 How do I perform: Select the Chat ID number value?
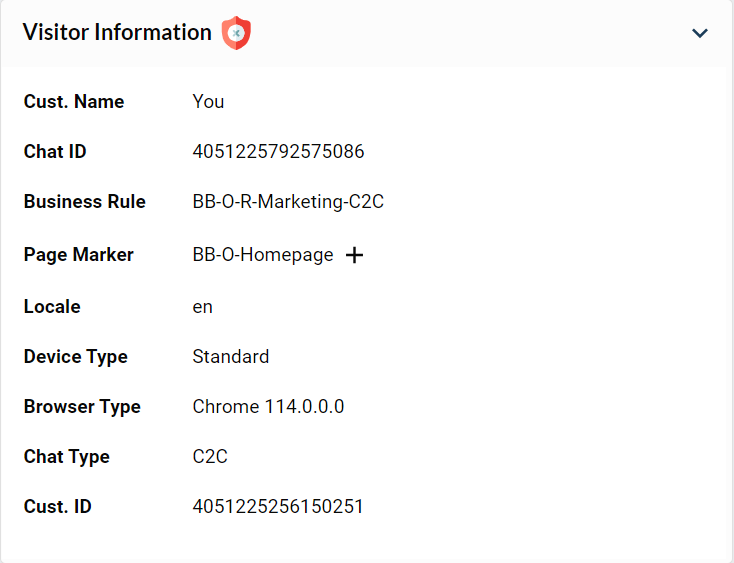[278, 152]
